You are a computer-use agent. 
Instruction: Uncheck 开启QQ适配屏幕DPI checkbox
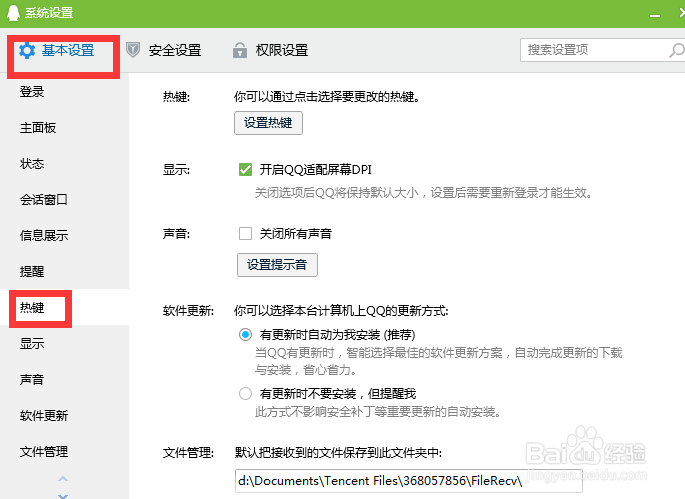[x=246, y=170]
